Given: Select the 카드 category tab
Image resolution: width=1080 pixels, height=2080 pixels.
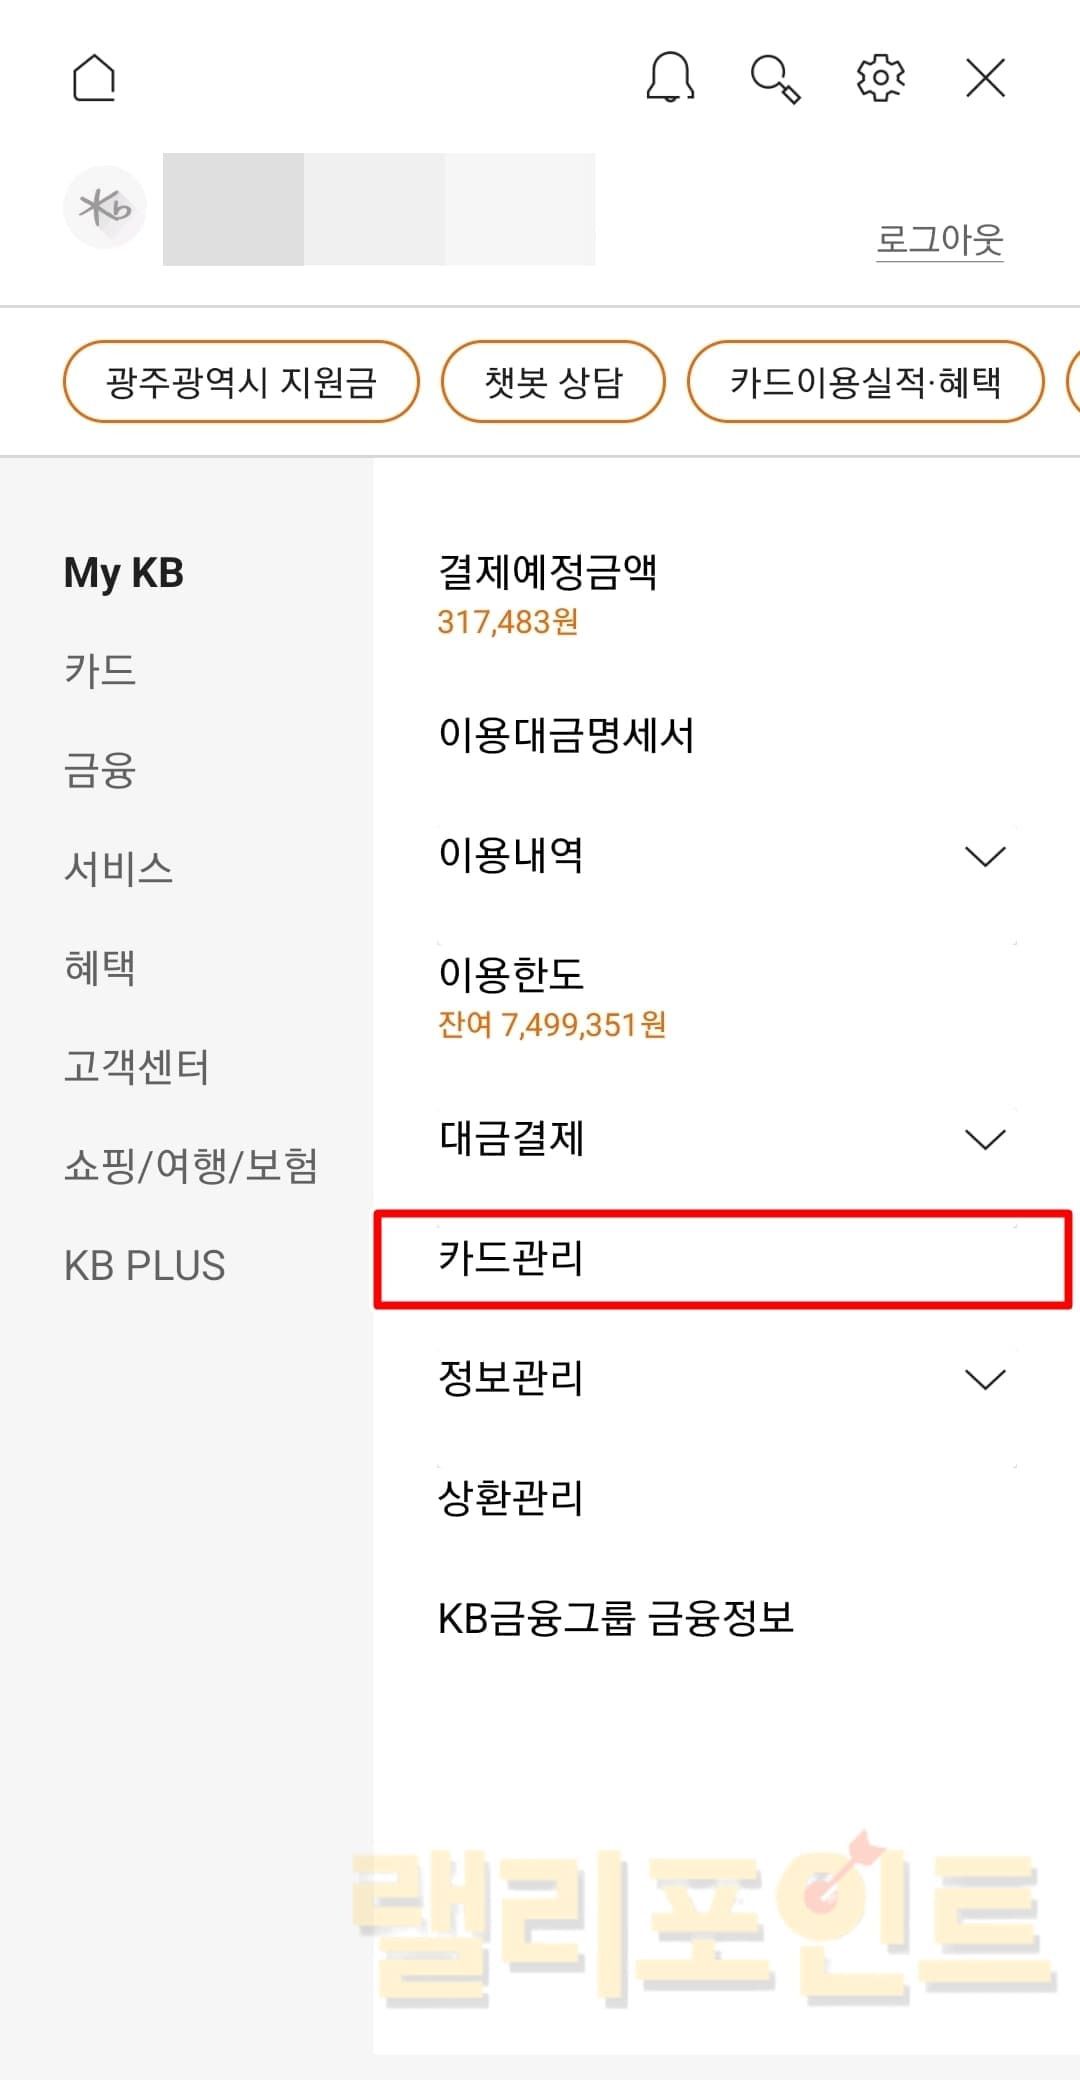Looking at the screenshot, I should (100, 670).
